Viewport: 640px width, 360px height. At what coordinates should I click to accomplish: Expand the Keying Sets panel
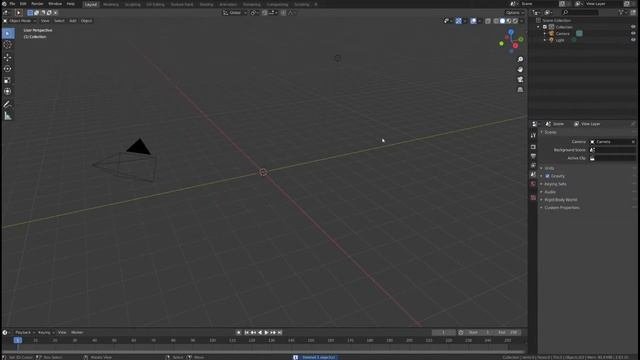pyautogui.click(x=555, y=184)
